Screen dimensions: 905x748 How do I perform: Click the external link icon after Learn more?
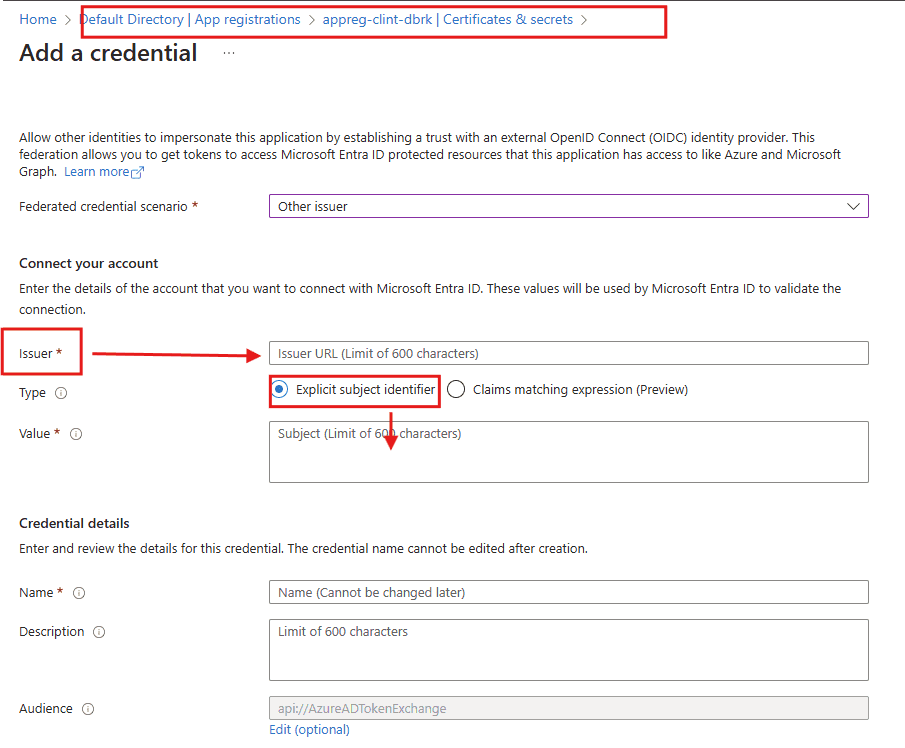click(x=138, y=172)
